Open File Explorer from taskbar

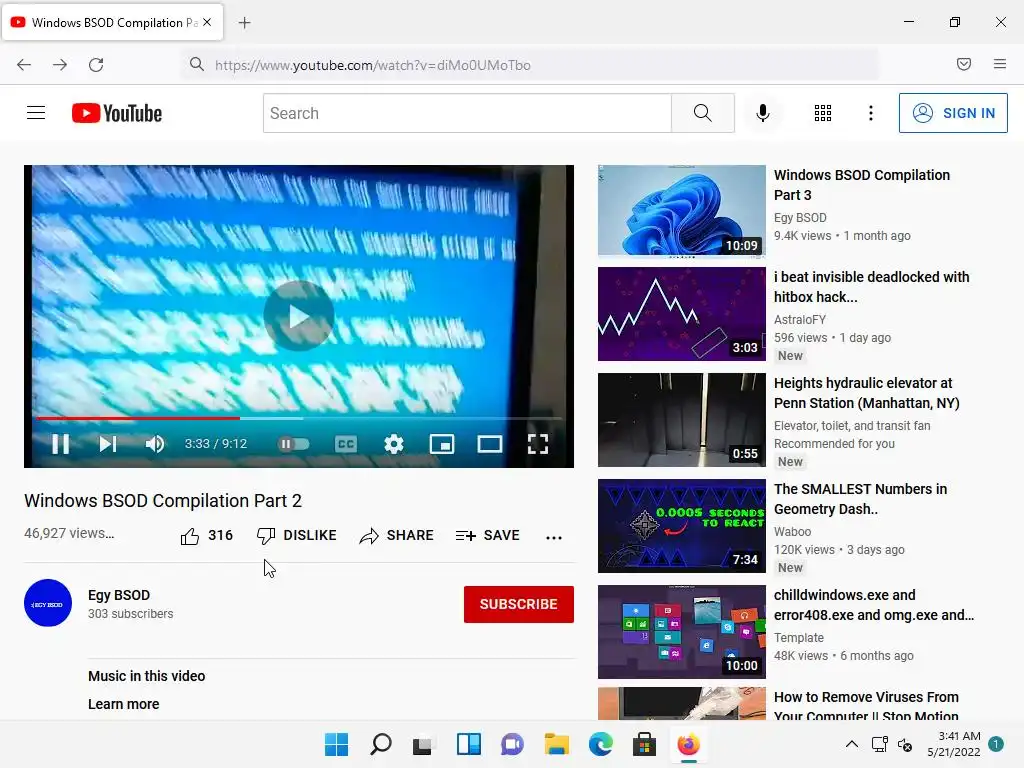556,744
